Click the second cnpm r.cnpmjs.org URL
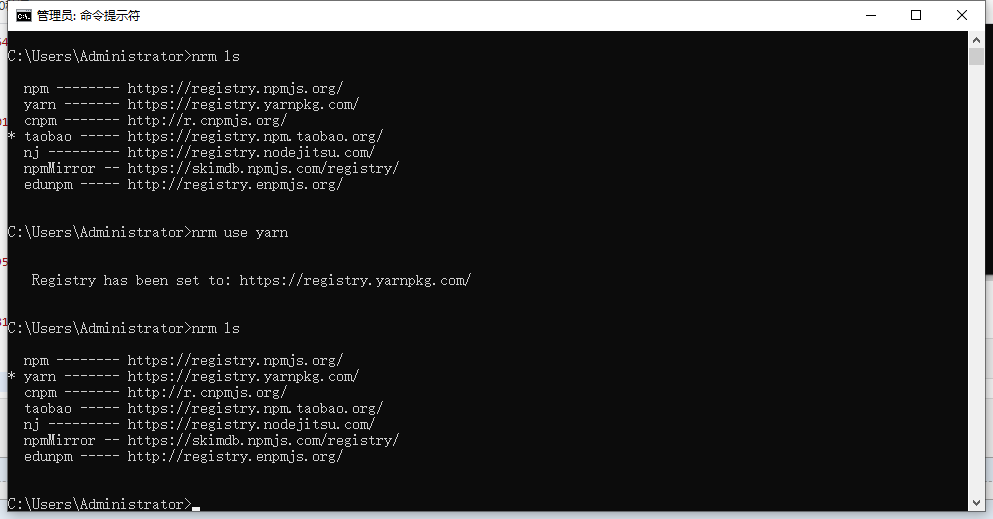Screen dimensions: 993x519 (x=207, y=392)
